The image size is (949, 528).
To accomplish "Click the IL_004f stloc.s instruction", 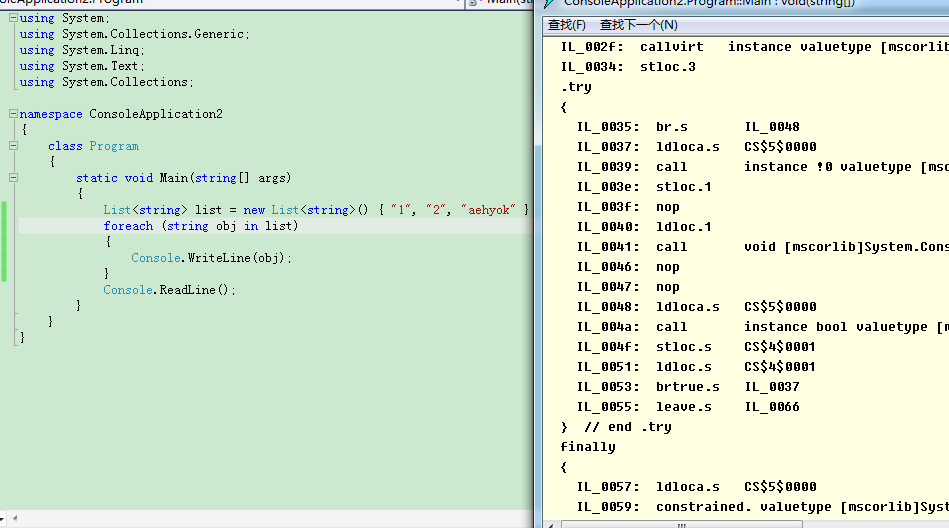I will [x=696, y=346].
